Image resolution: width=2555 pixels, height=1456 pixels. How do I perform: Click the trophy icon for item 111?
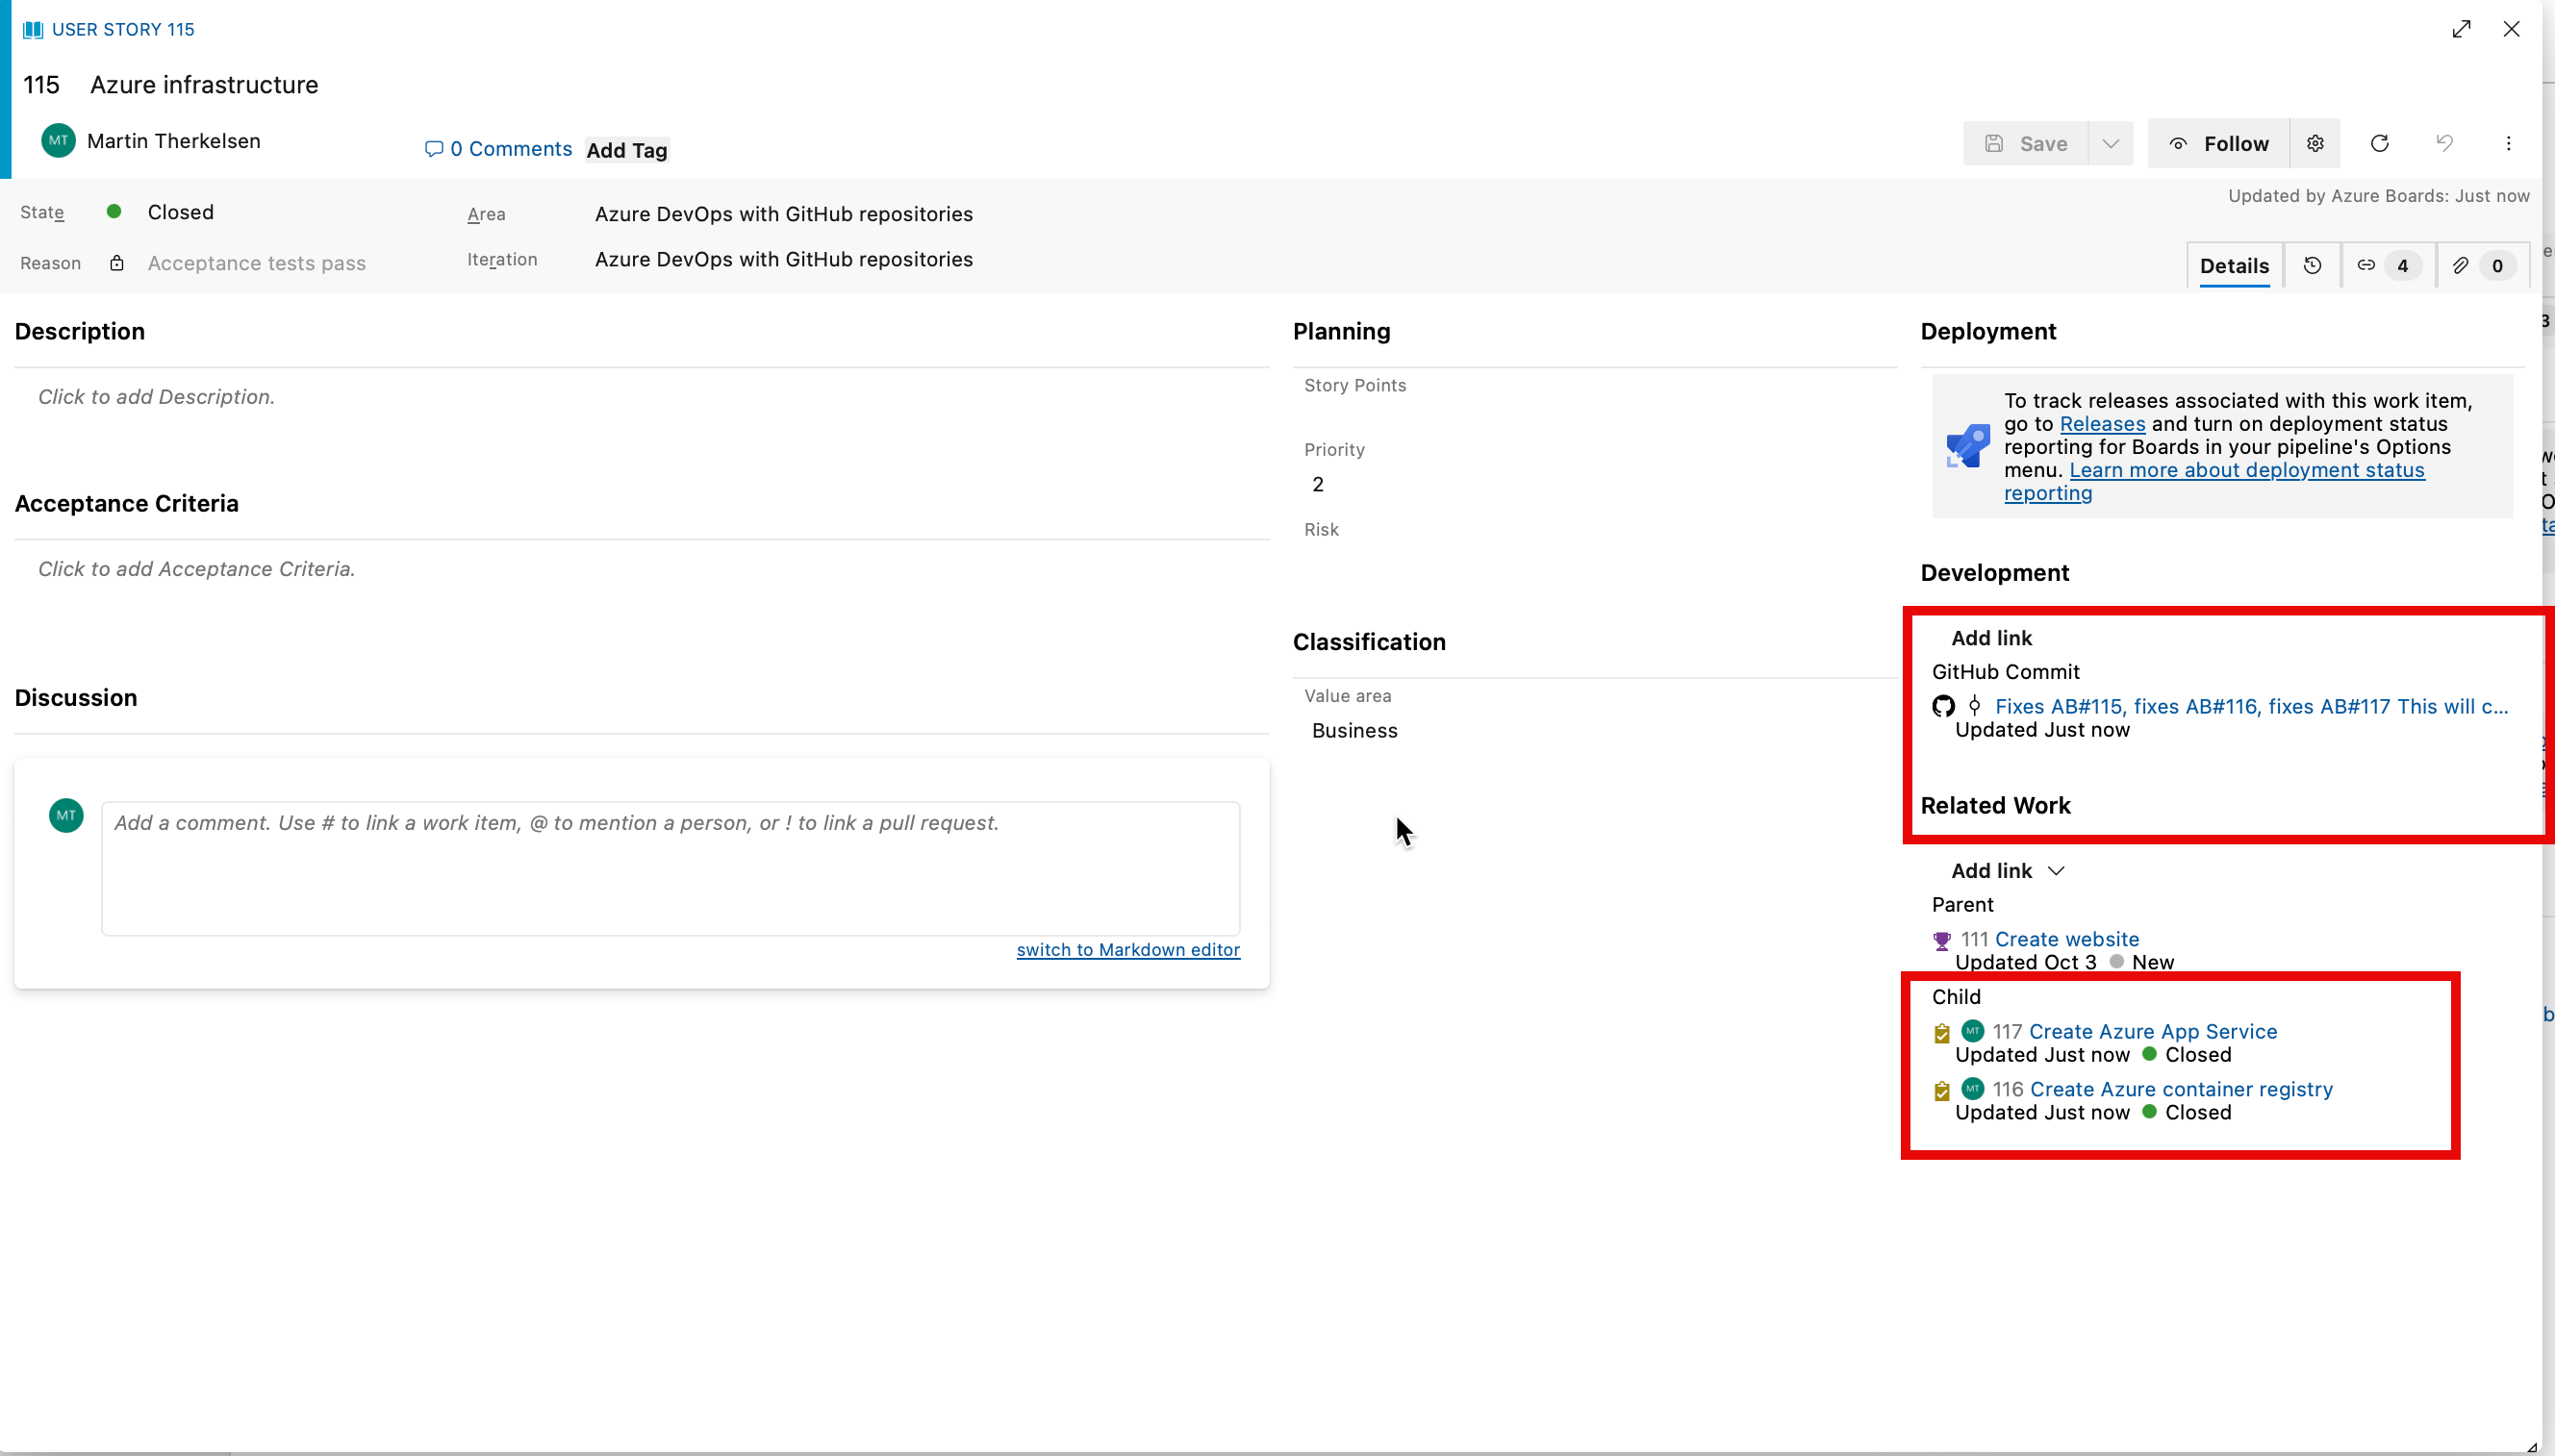click(x=1942, y=941)
